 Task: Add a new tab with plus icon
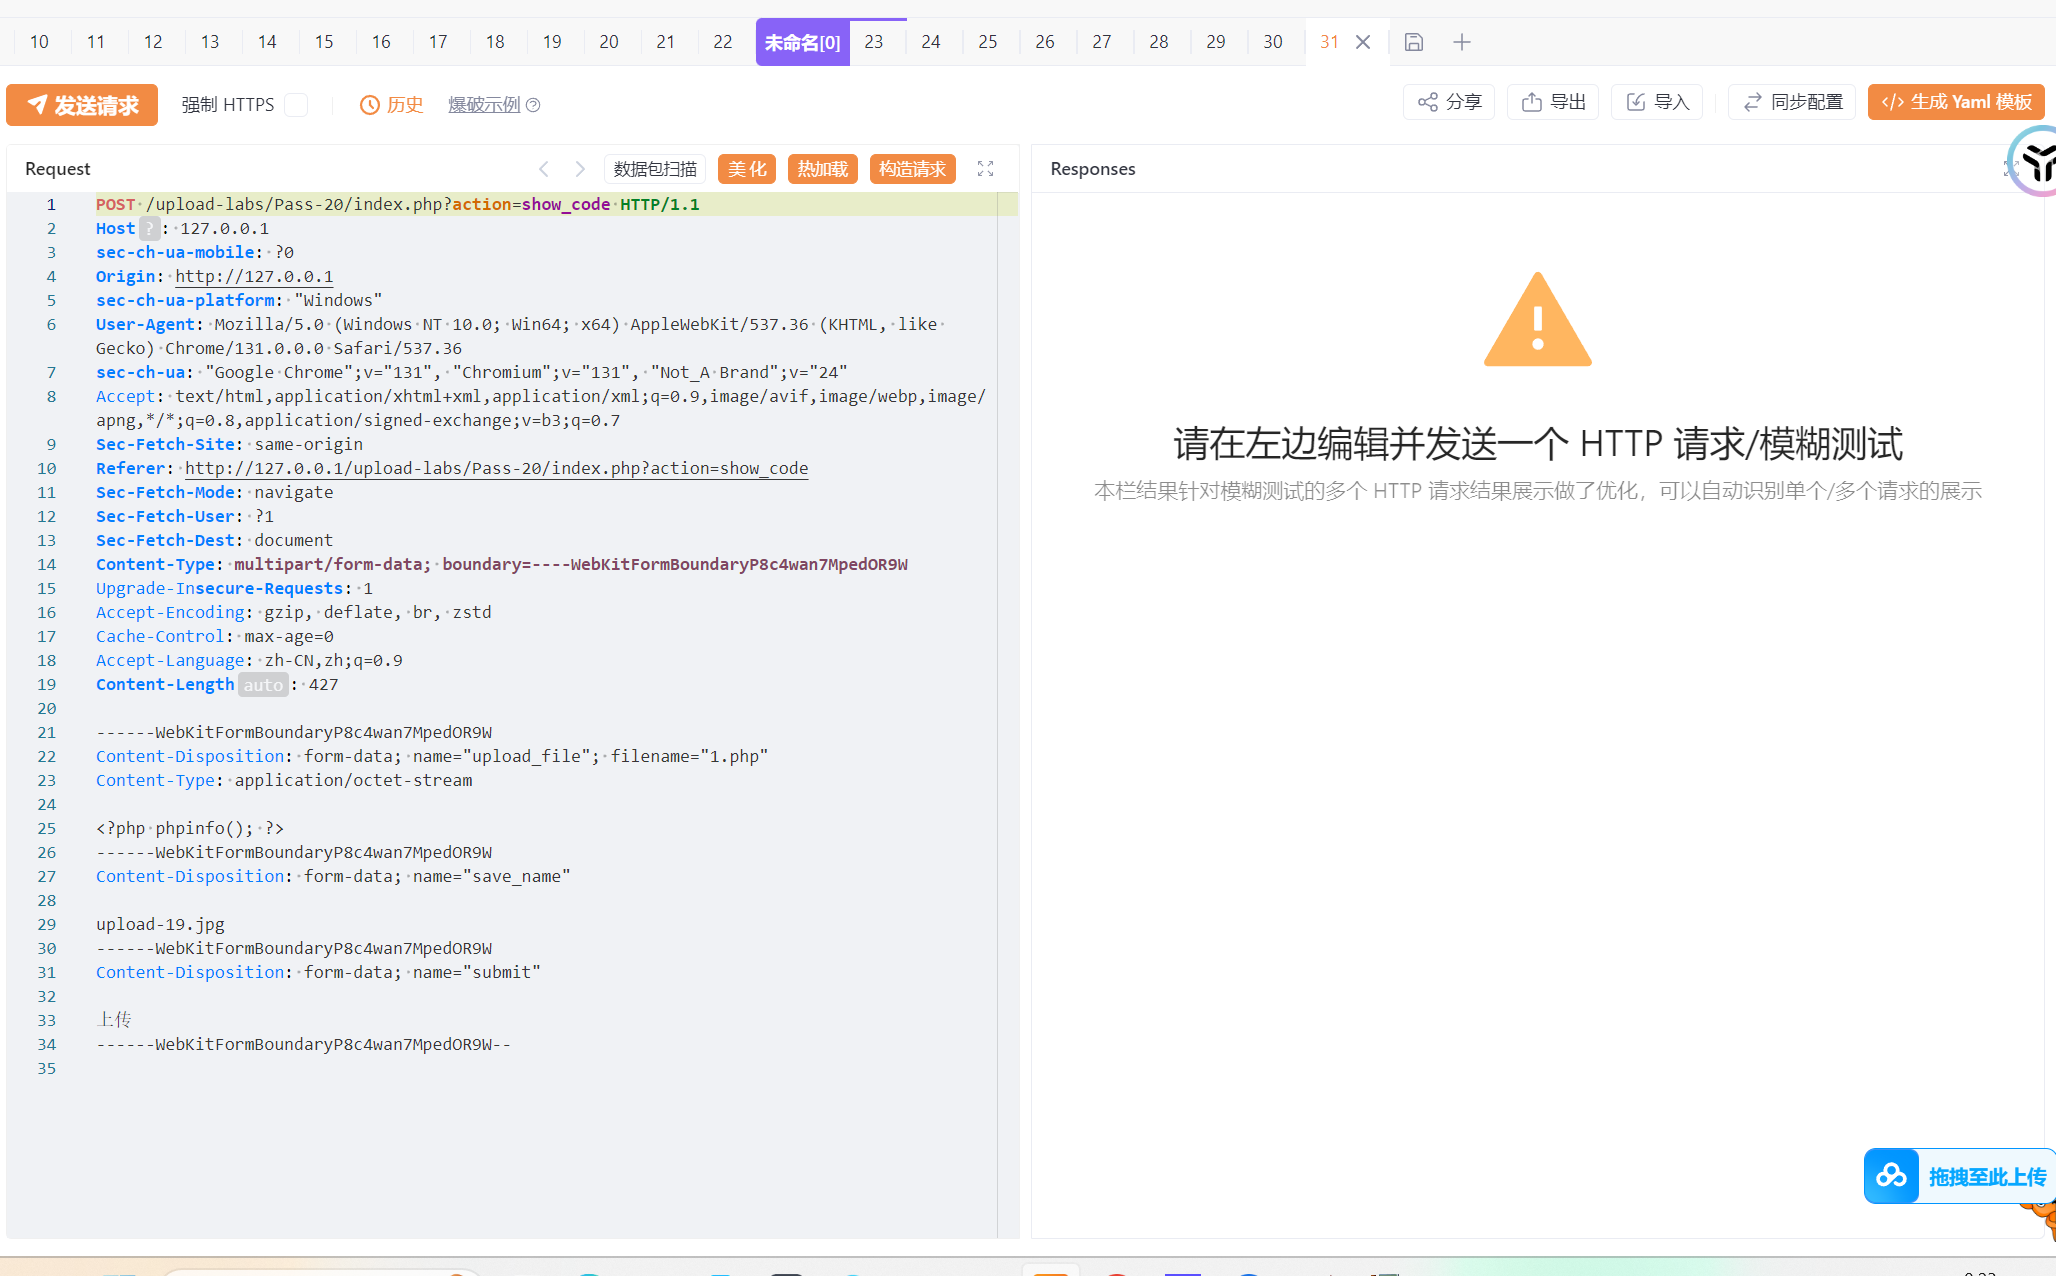coord(1461,42)
